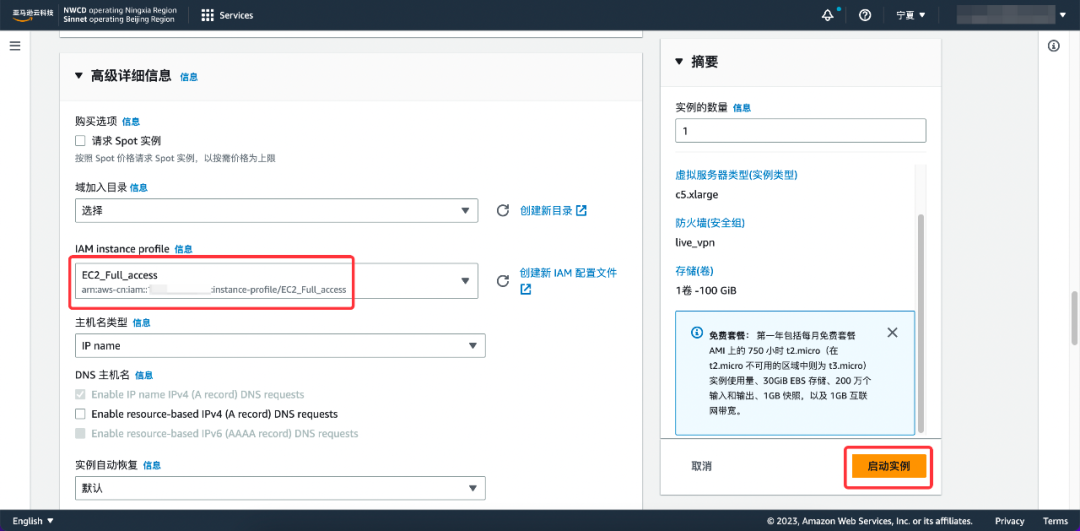Screen dimensions: 1080x531
Task: Open the info panel icon at top right
Action: [x=1053, y=46]
